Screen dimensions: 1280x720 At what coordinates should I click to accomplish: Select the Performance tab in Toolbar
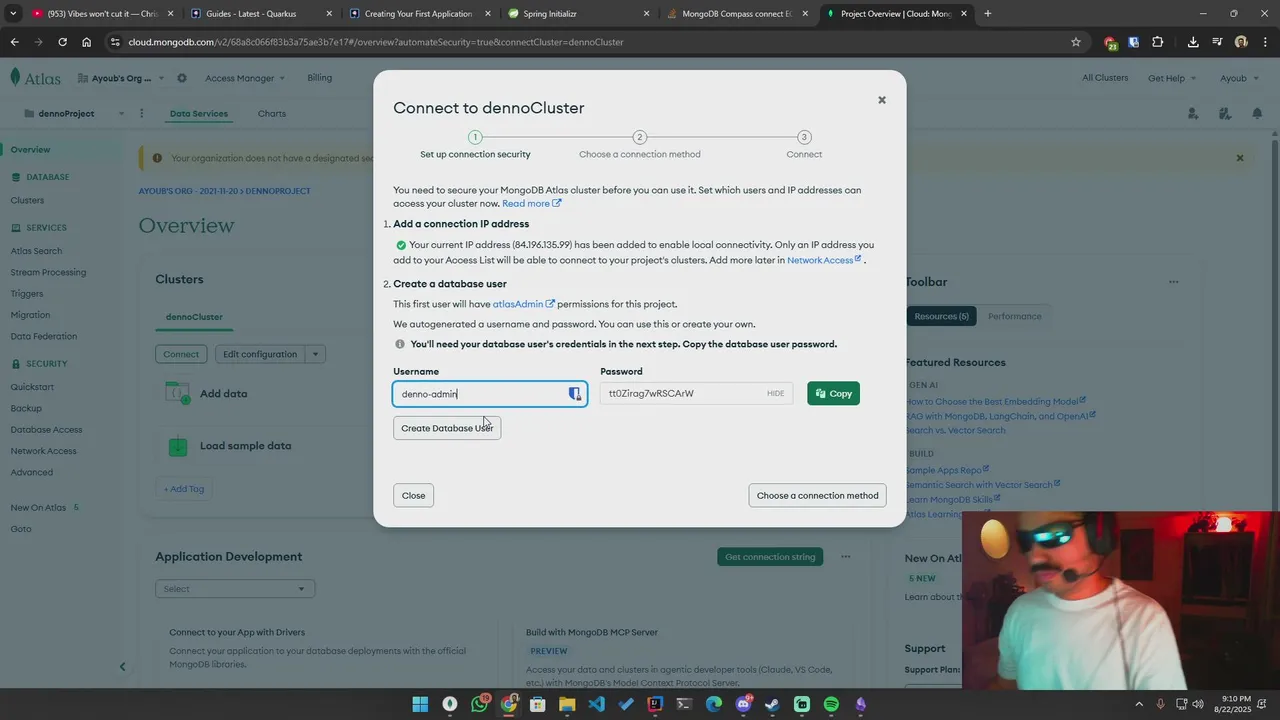pos(1014,317)
